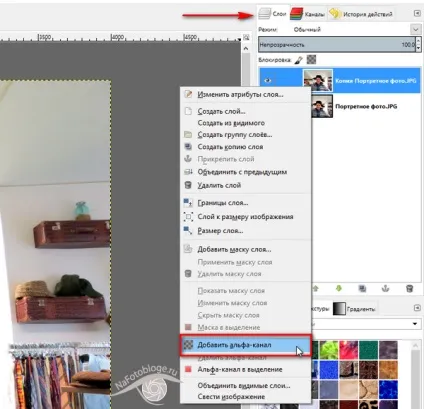The width and height of the screenshot is (424, 409).
Task: Click Добавить альфа-канал menu item
Action: tap(245, 345)
